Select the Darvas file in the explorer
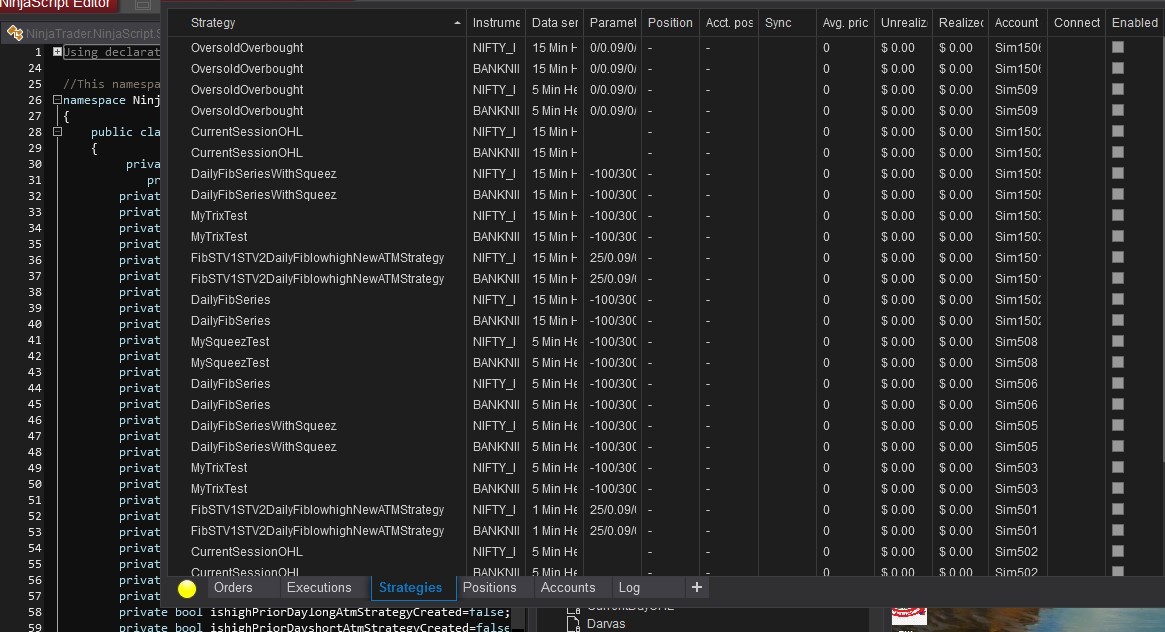This screenshot has width=1165, height=632. [x=606, y=624]
